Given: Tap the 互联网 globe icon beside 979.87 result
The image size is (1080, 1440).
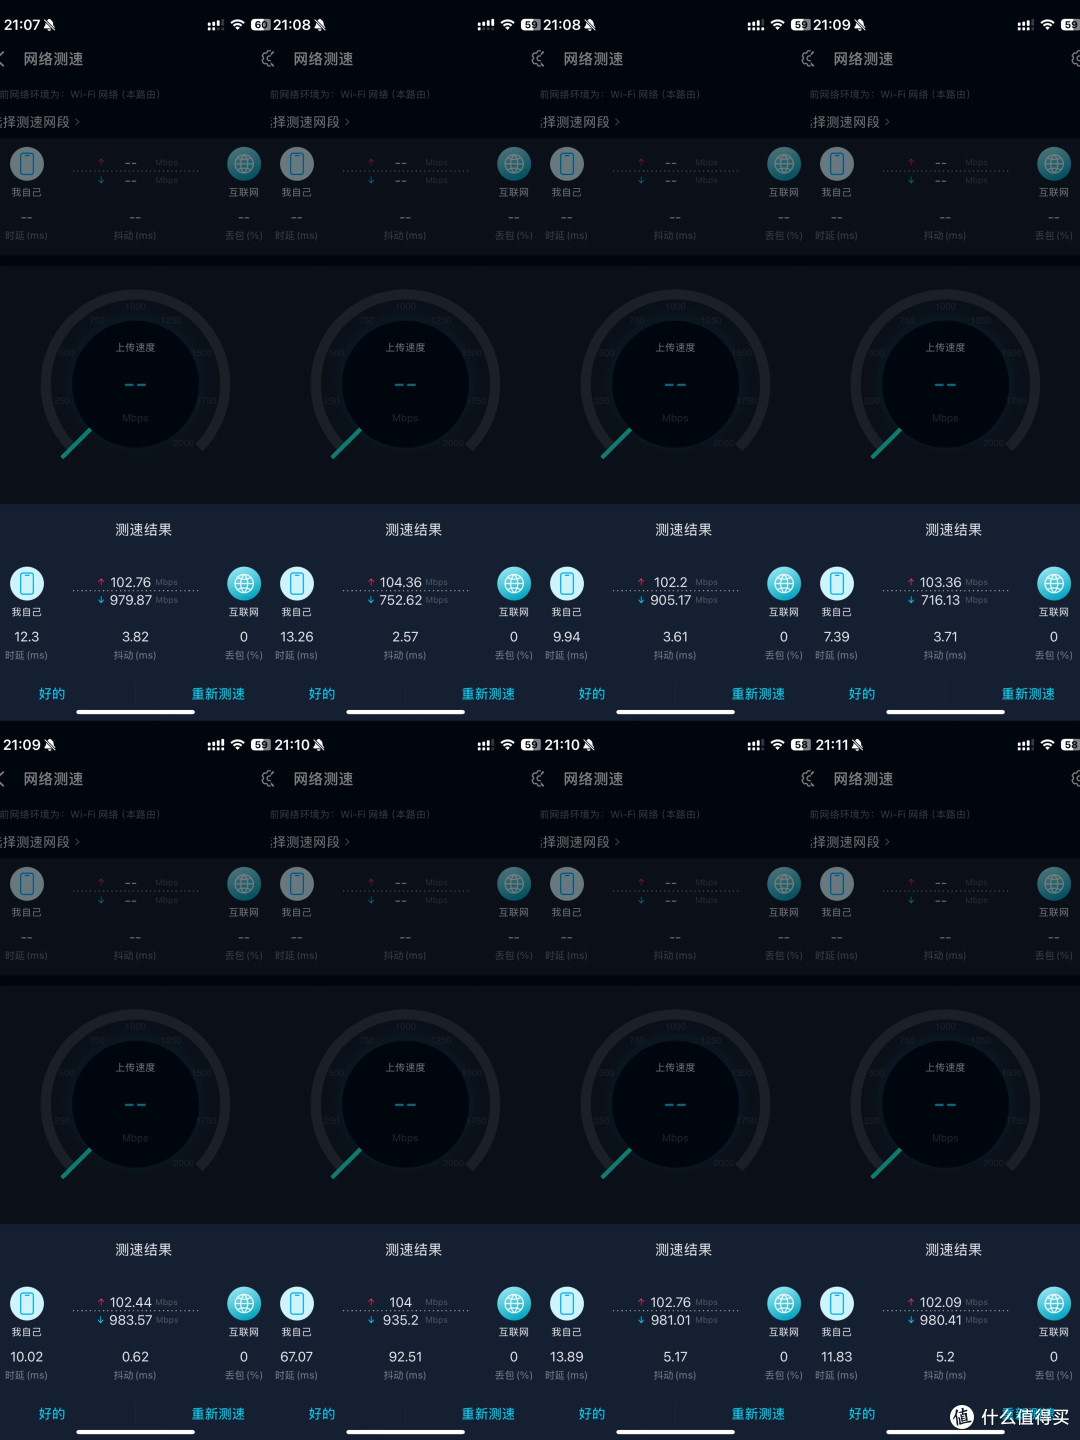Looking at the screenshot, I should 244,583.
